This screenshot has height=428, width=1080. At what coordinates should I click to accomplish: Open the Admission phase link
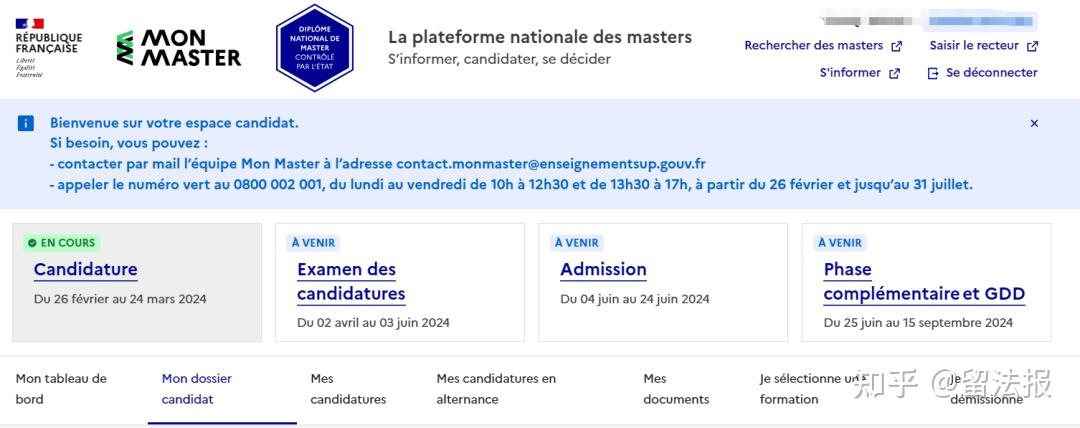click(x=603, y=269)
